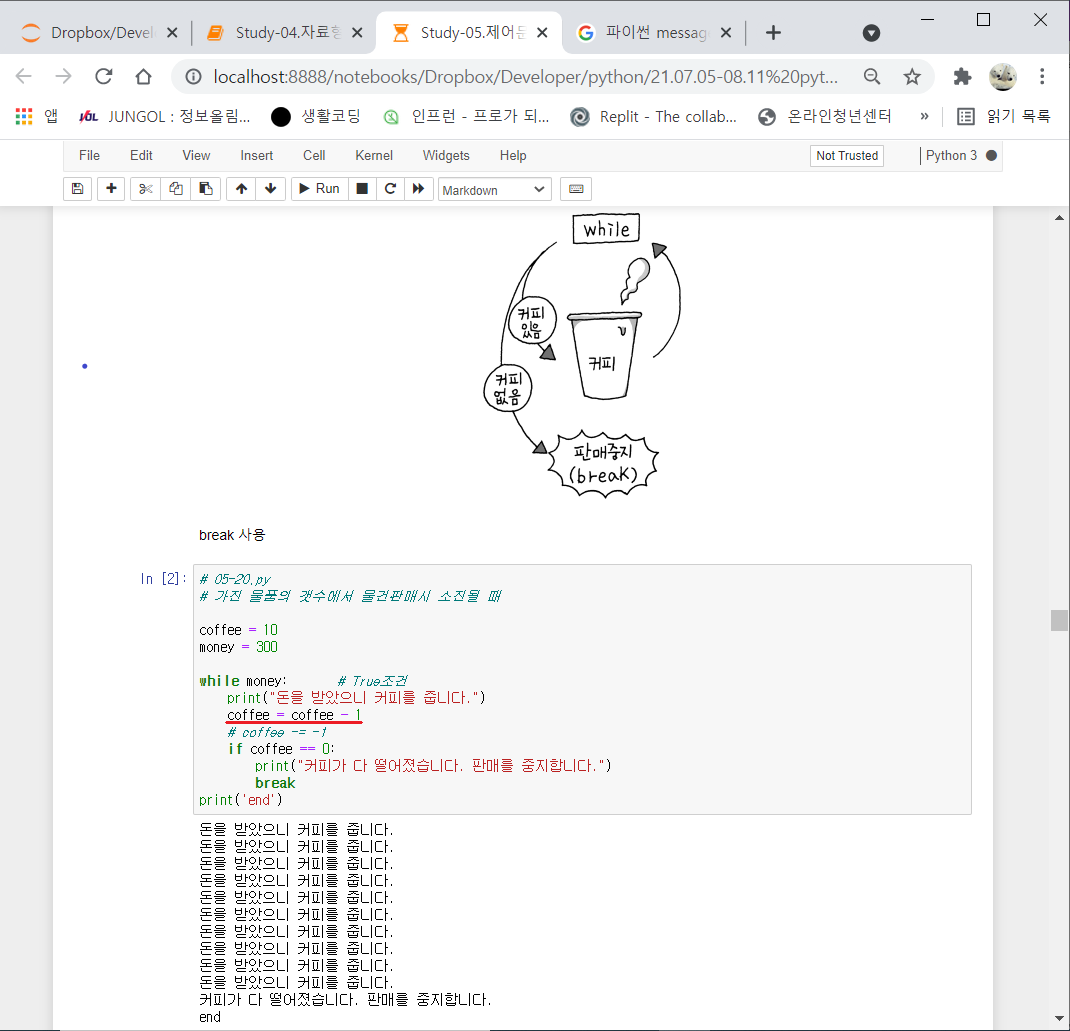
Task: Insert a cell below with the plus icon
Action: (x=111, y=189)
